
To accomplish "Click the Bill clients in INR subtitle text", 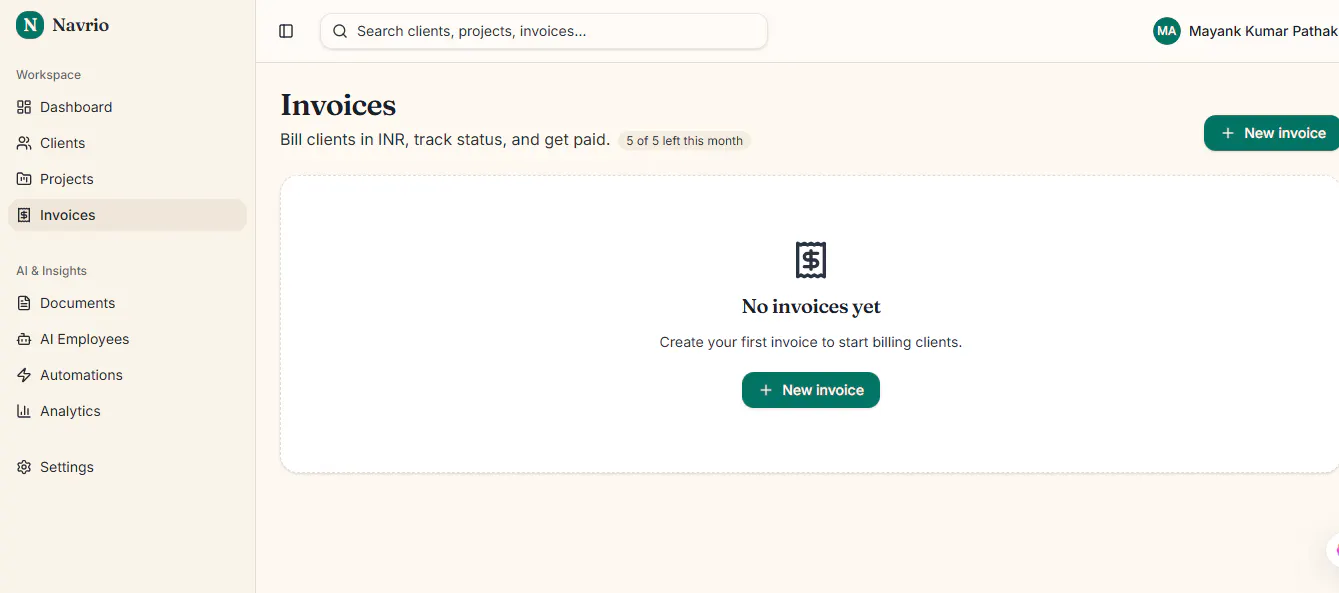I will point(445,140).
